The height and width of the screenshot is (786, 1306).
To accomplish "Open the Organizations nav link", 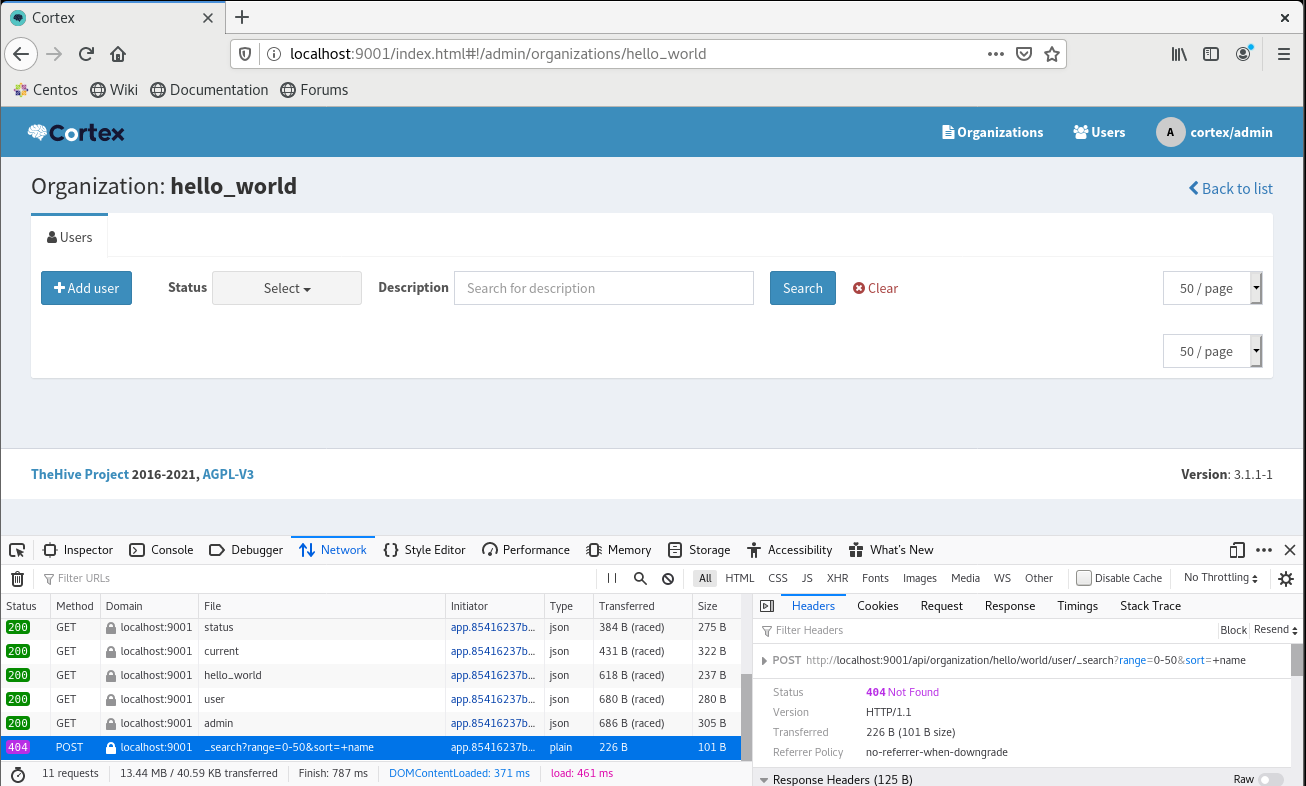I will tap(993, 132).
